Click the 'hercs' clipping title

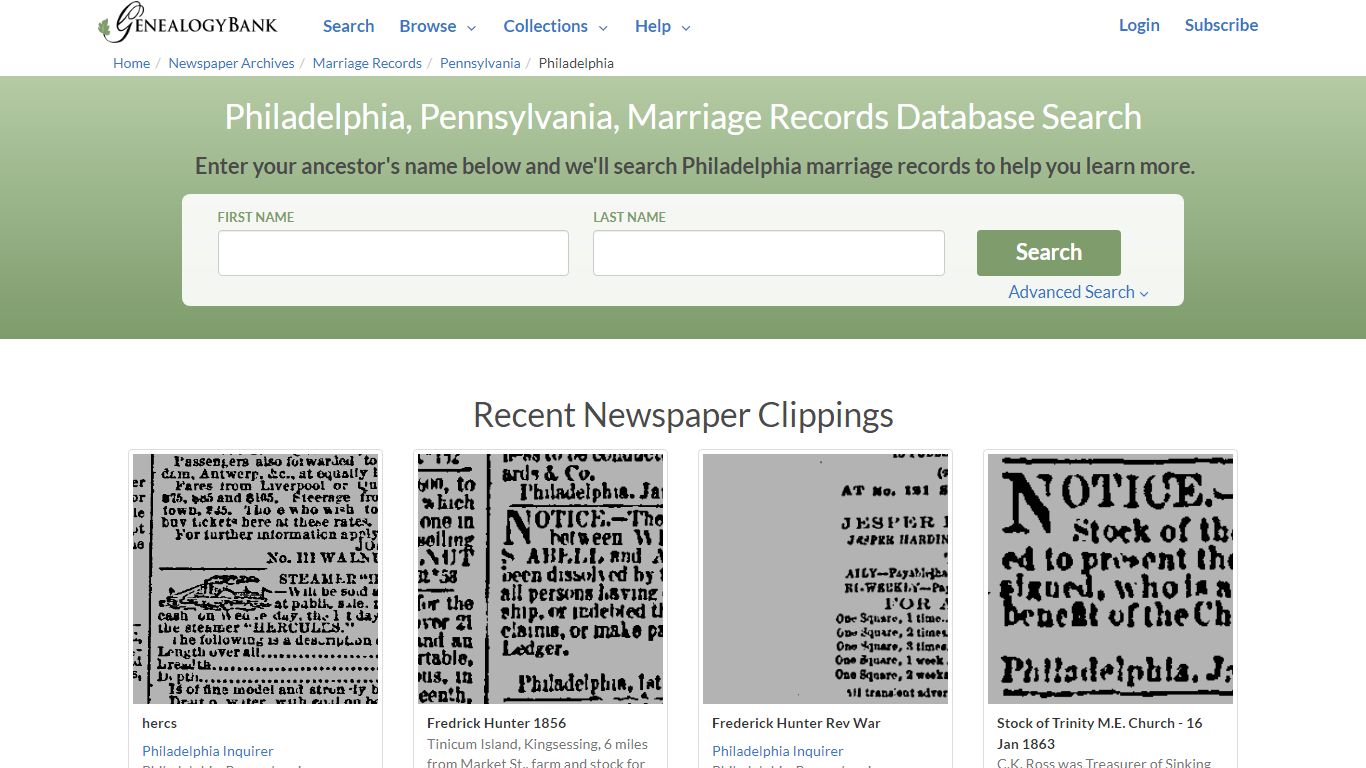(x=159, y=723)
